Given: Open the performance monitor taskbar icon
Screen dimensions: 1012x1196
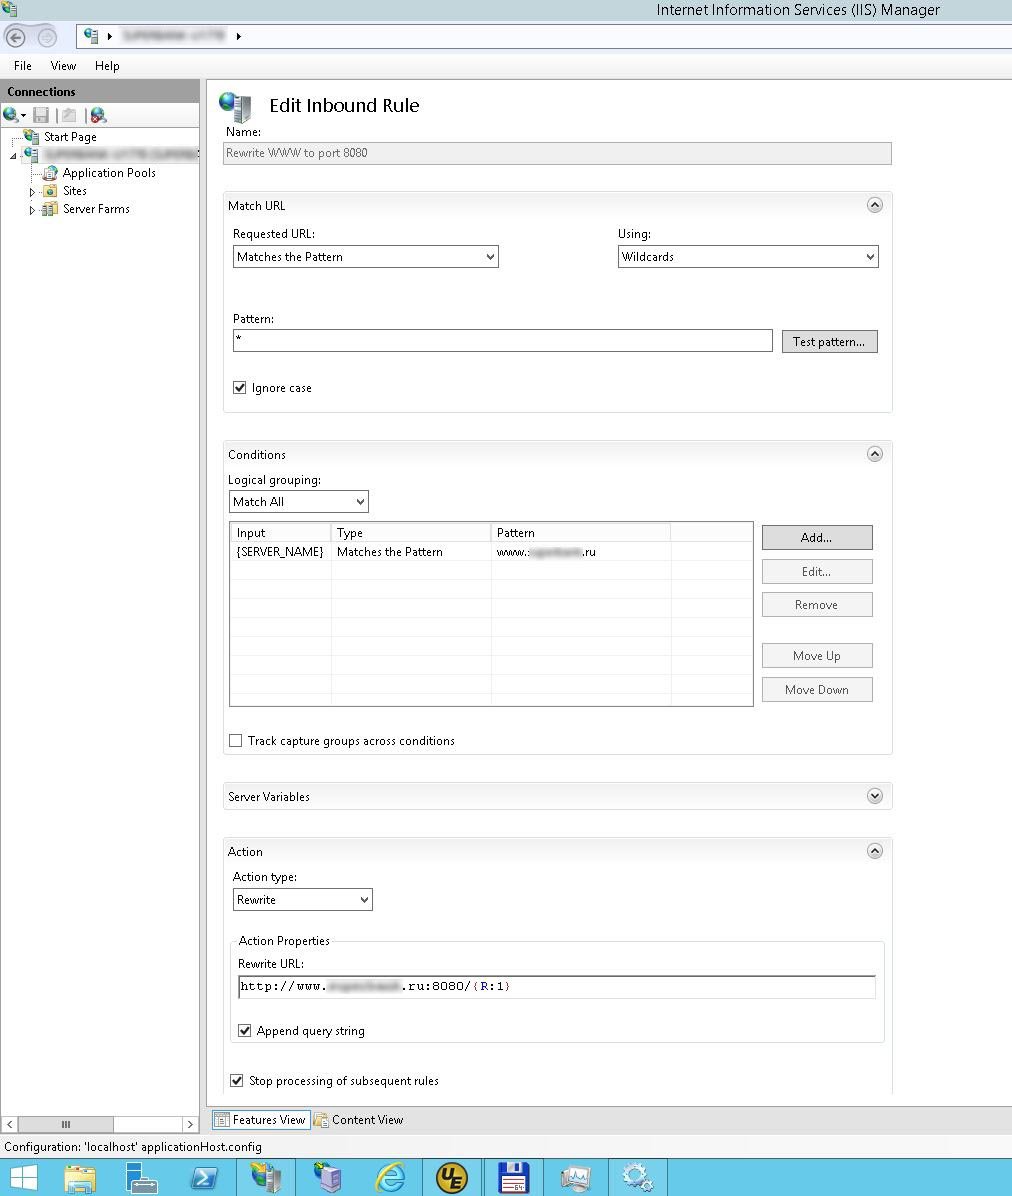Looking at the screenshot, I should click(575, 1178).
